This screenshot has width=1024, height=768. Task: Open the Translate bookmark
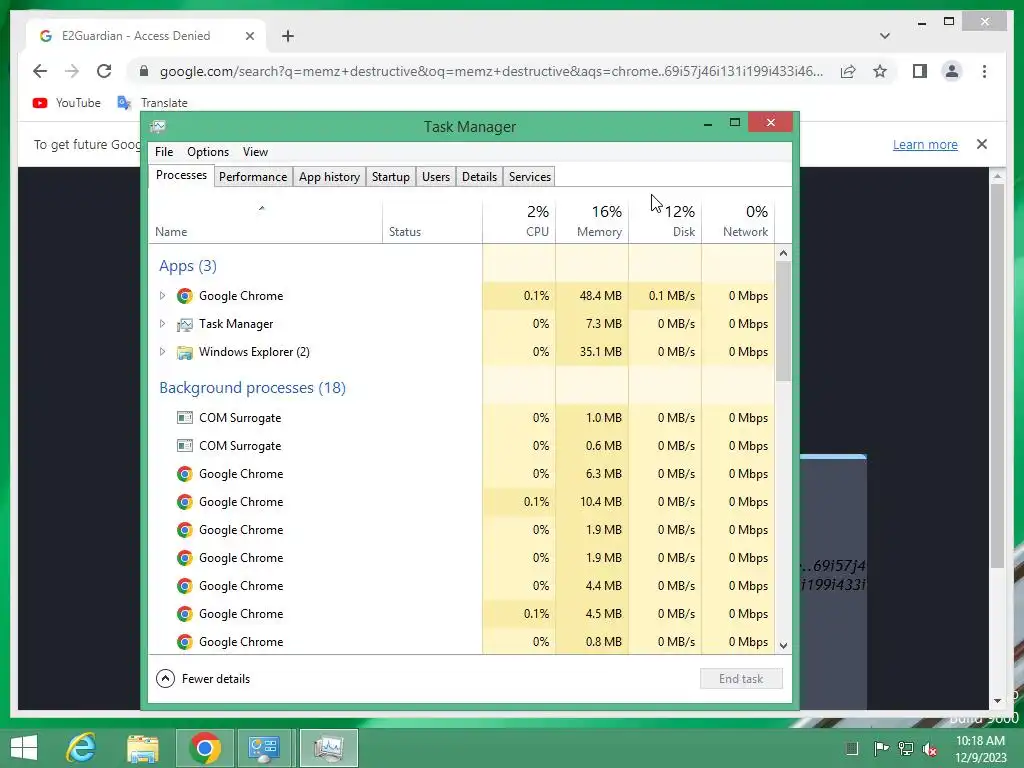pyautogui.click(x=152, y=103)
